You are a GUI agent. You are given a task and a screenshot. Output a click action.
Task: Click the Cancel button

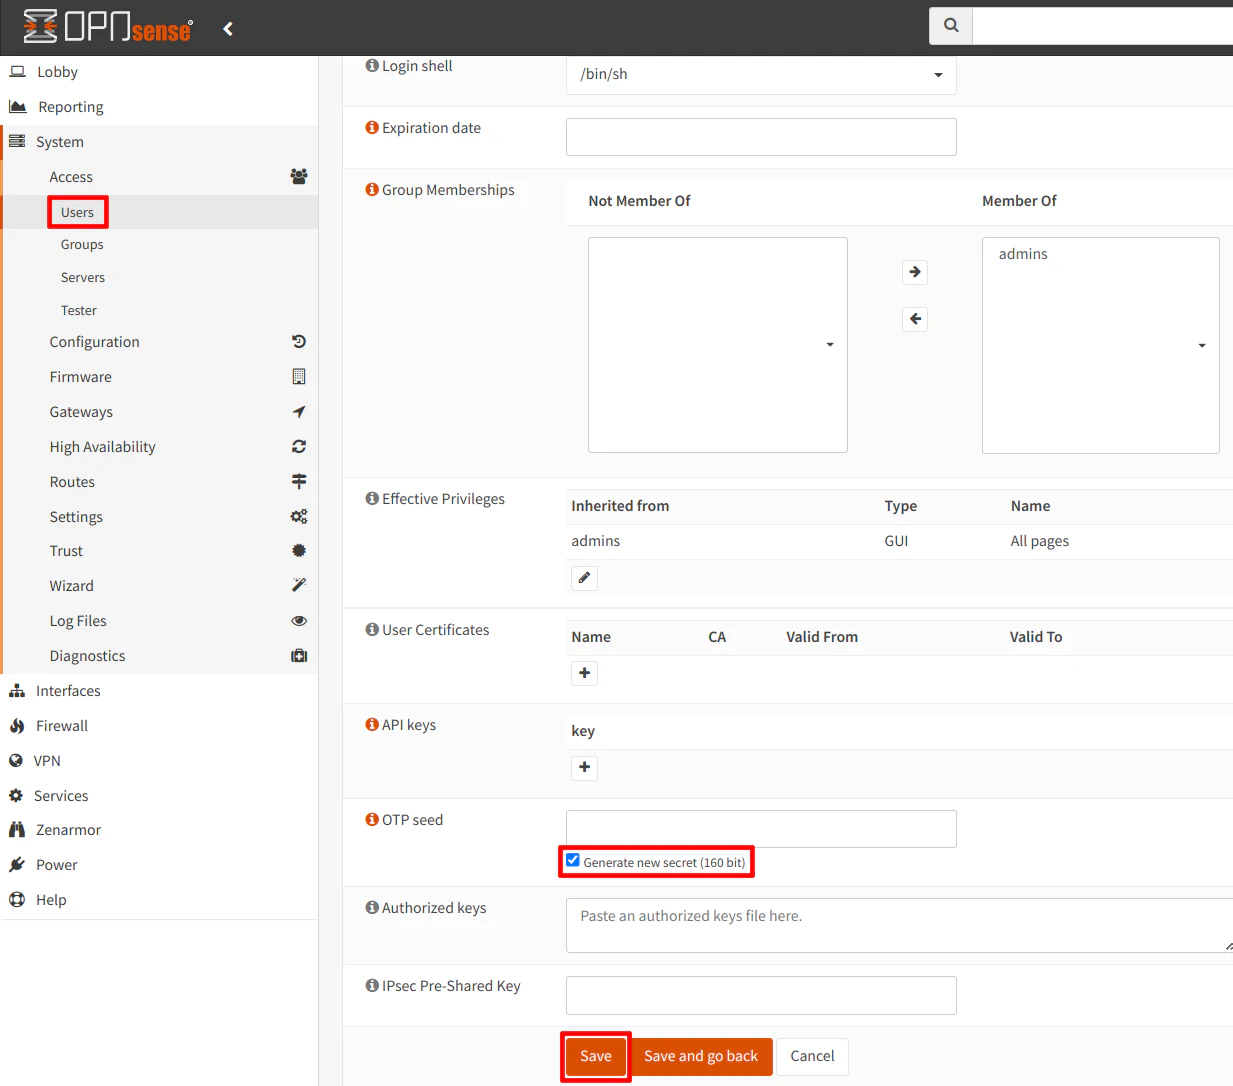point(812,1056)
